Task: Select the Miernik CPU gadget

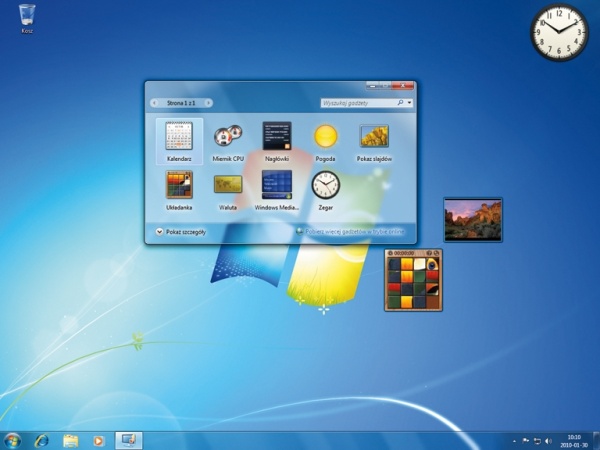Action: [x=228, y=142]
